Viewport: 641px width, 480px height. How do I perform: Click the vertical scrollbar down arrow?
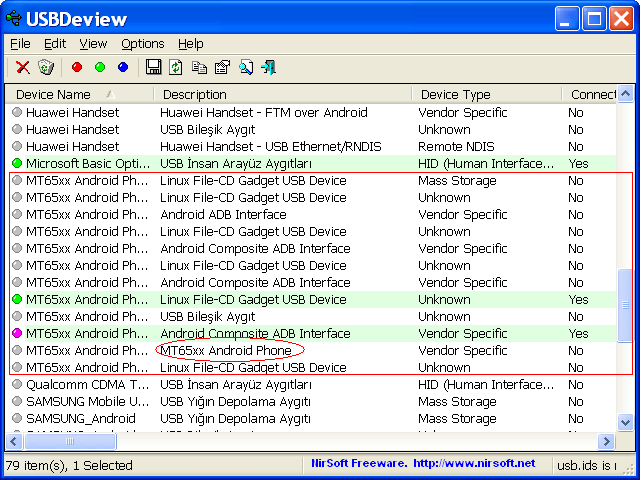click(x=625, y=423)
